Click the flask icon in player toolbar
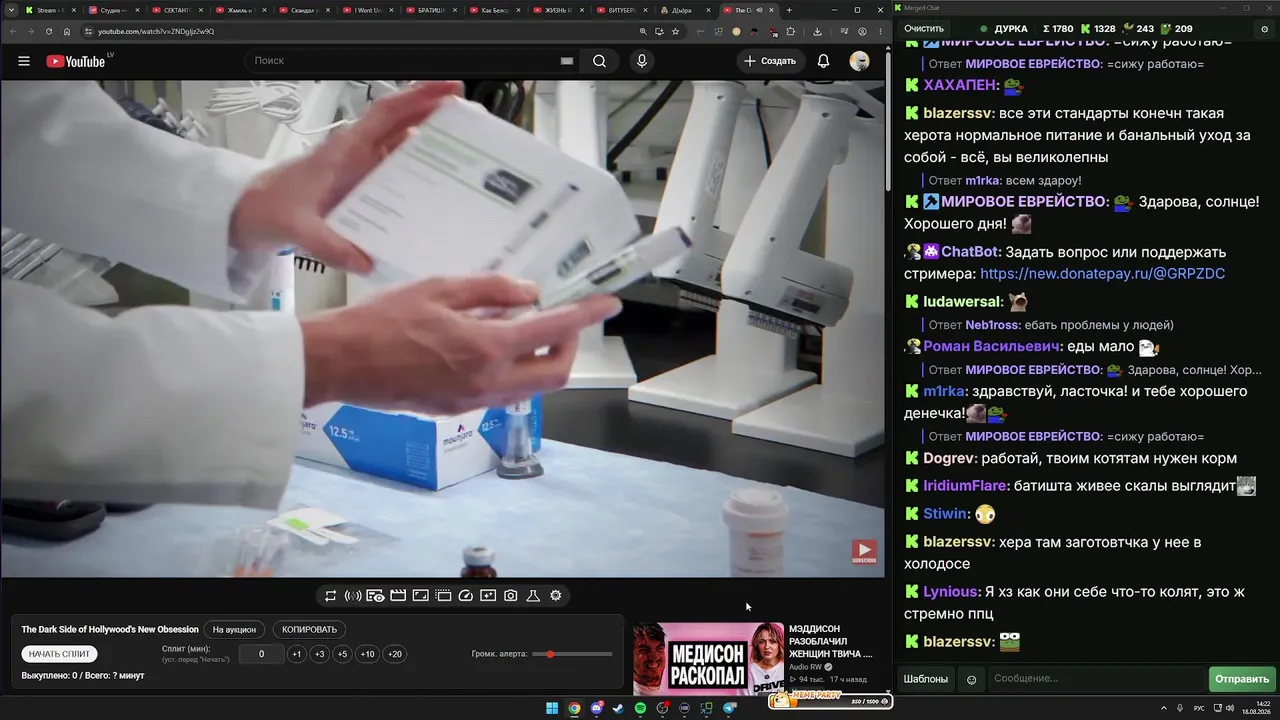 533,596
